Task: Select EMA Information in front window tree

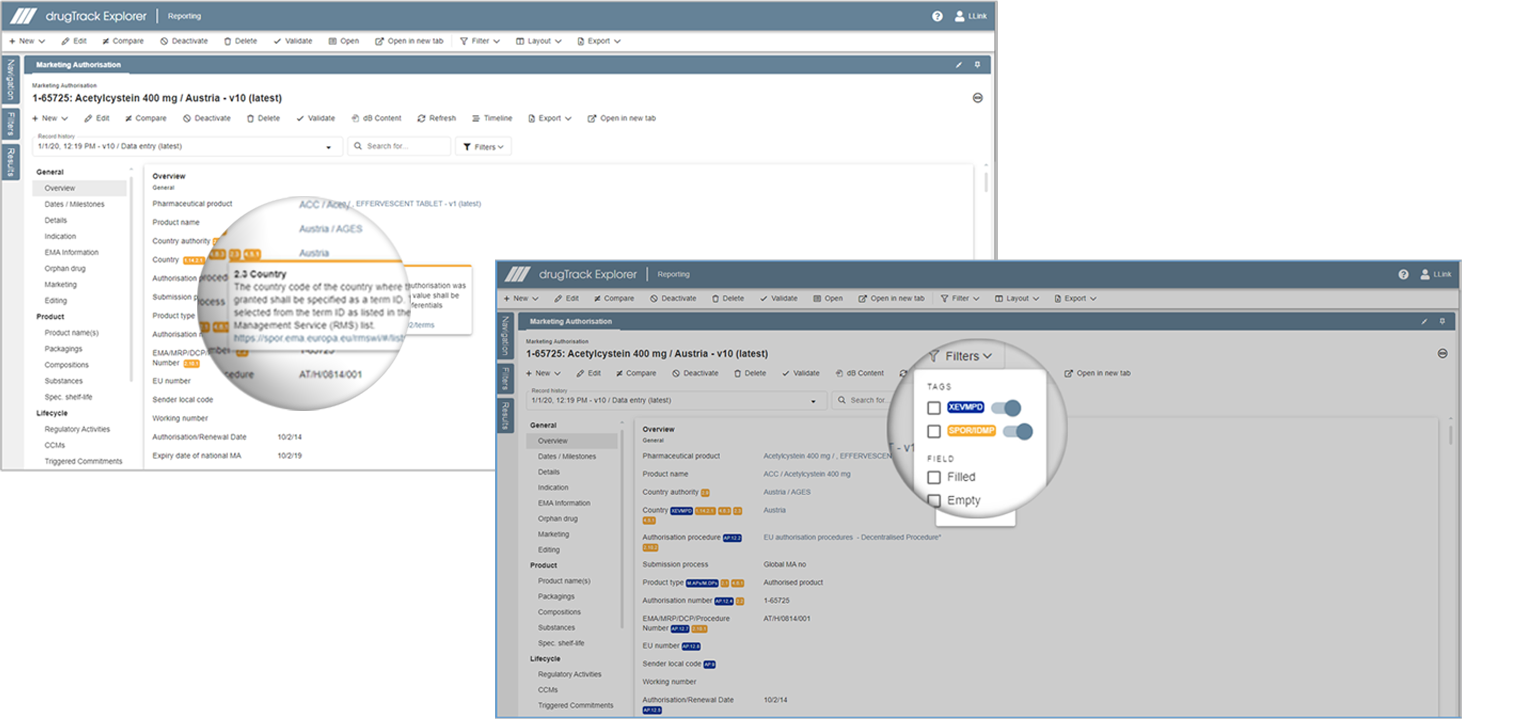Action: pyautogui.click(x=564, y=503)
